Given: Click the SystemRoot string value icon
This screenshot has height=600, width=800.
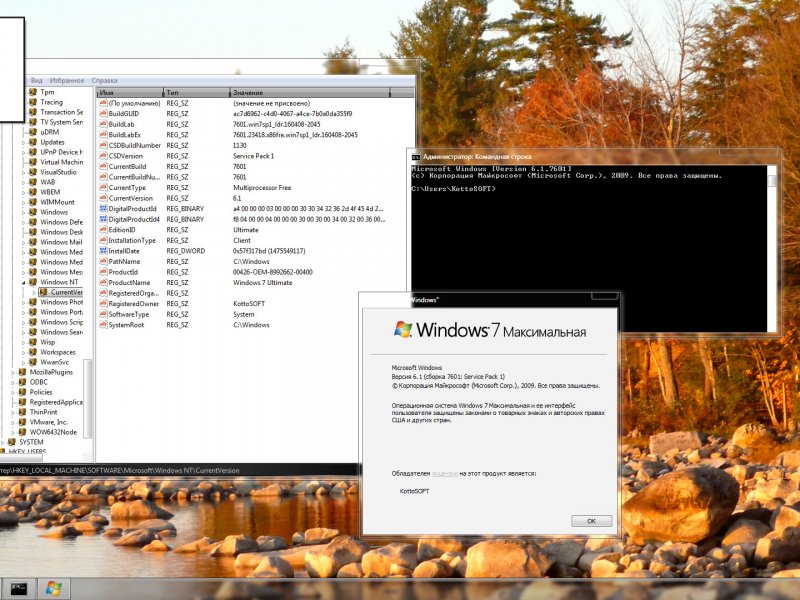Looking at the screenshot, I should (103, 325).
